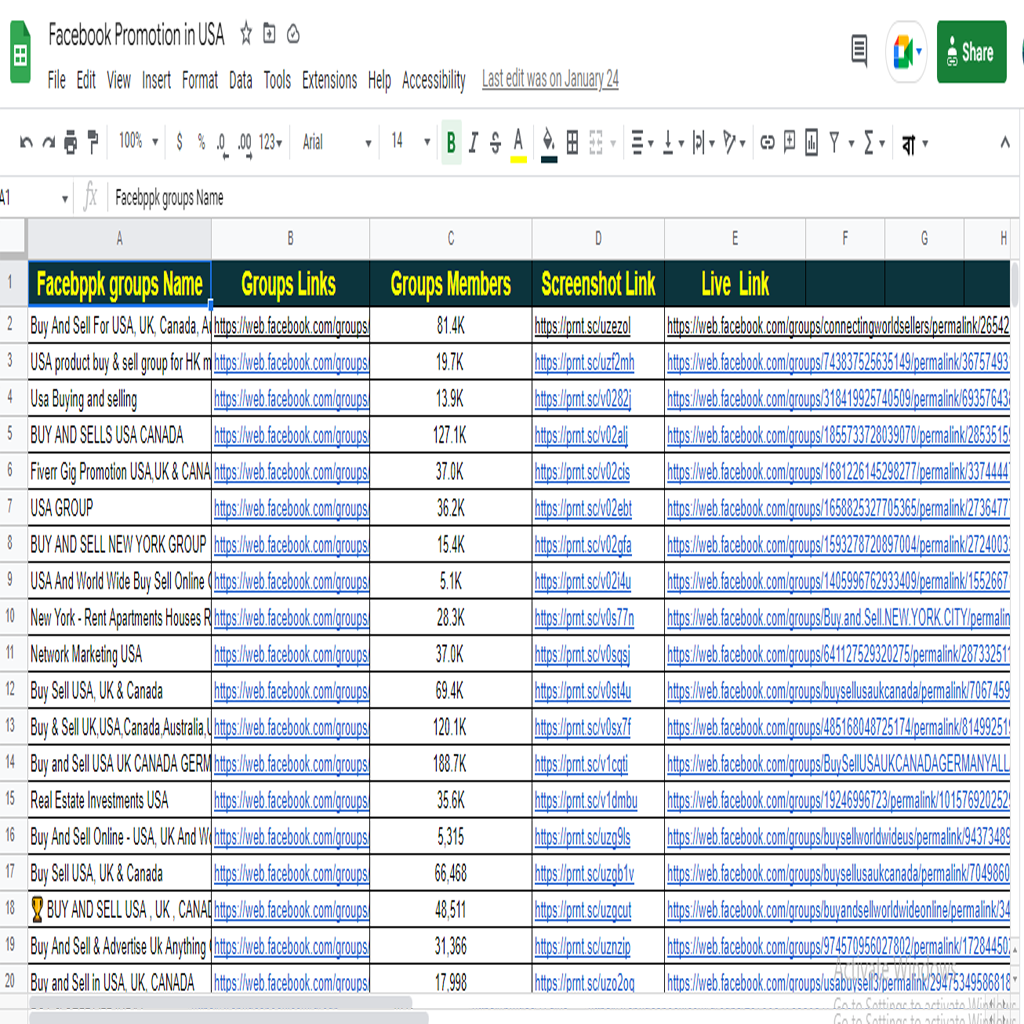Select the cell 'USA GROUP'
The image size is (1024, 1024).
[120, 508]
